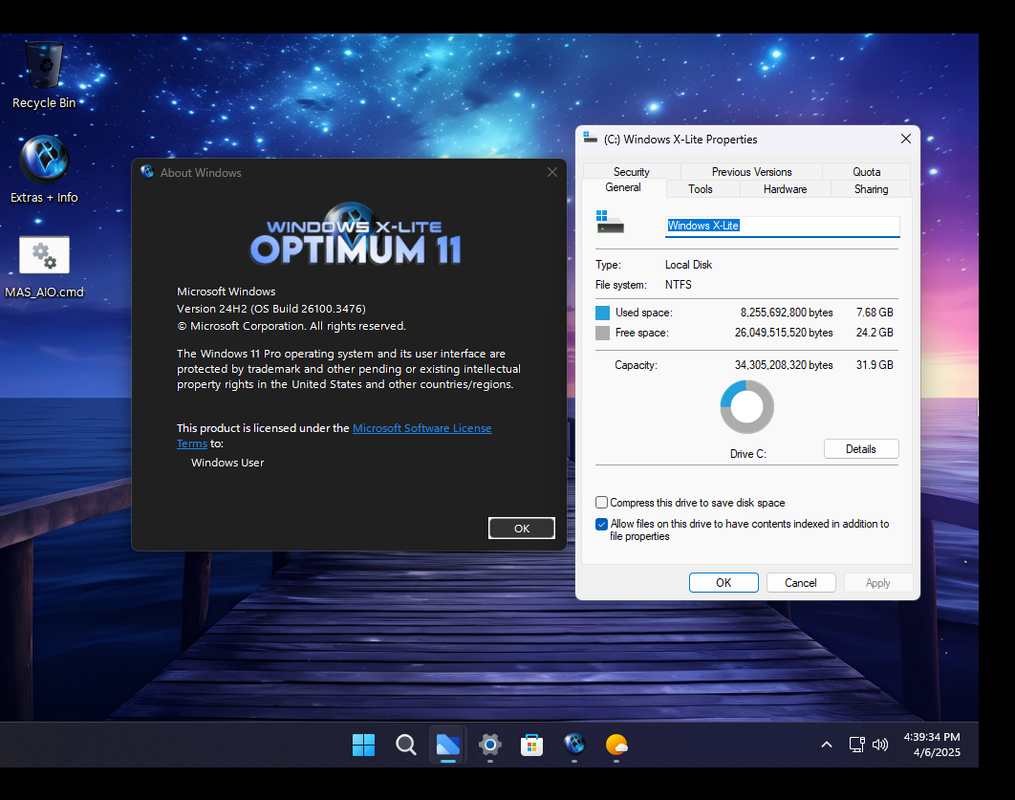Click Cancel in the Properties window
This screenshot has width=1015, height=800.
[x=801, y=583]
